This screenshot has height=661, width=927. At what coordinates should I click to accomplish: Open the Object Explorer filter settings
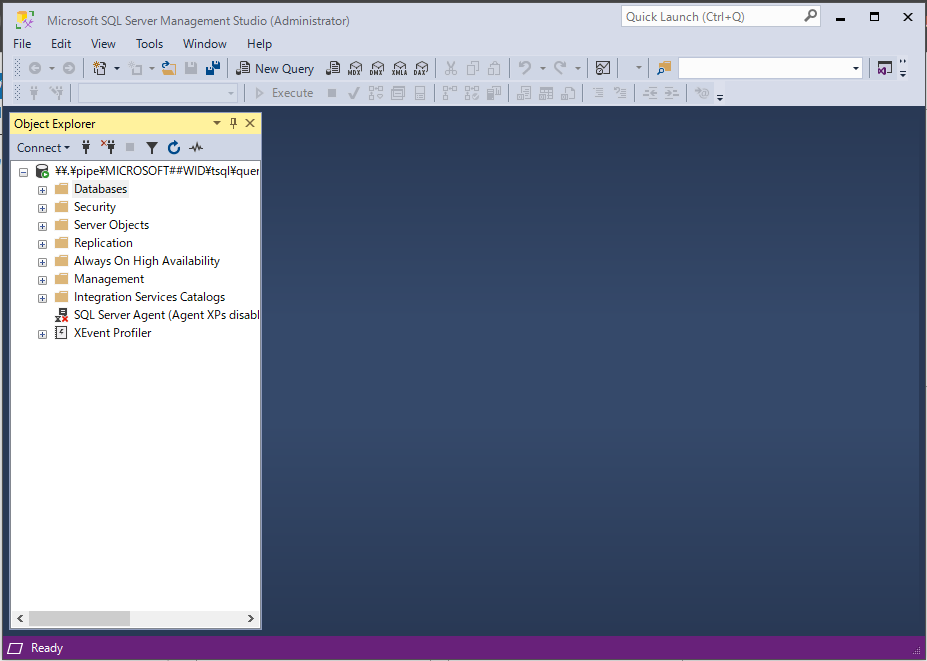151,147
